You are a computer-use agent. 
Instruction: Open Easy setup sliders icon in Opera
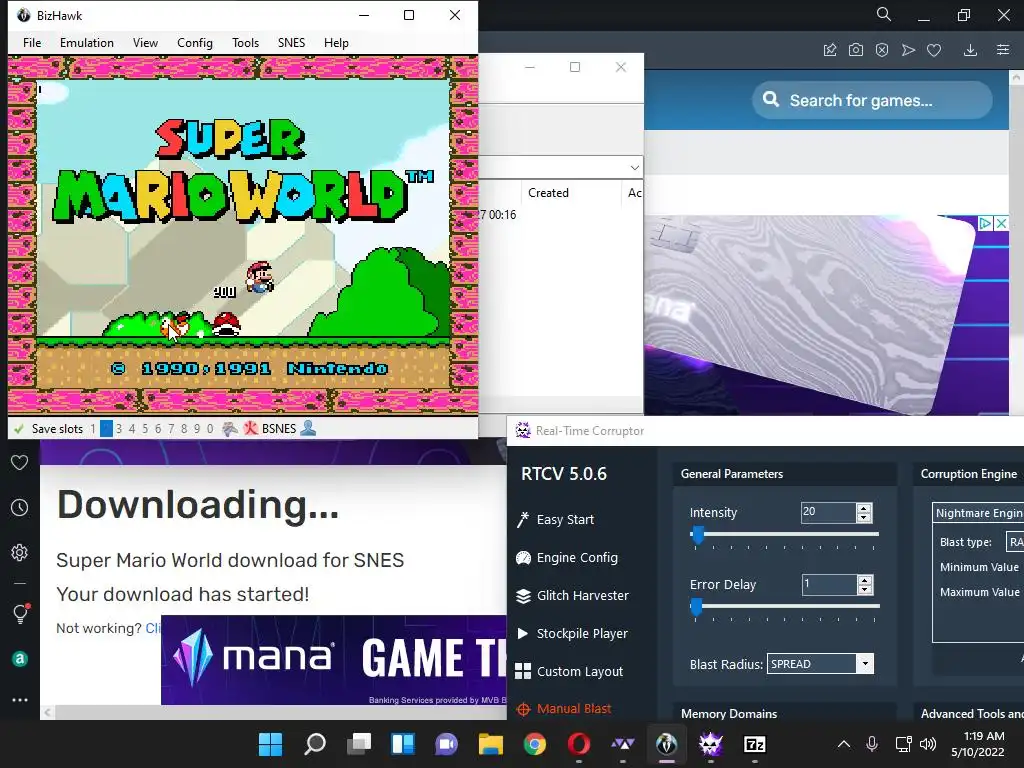tap(1002, 50)
